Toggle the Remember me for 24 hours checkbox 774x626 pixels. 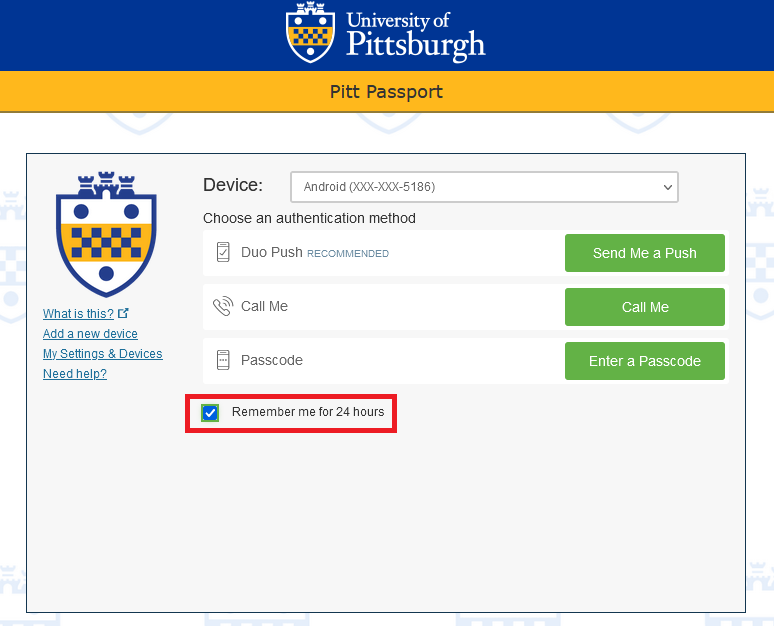tap(210, 412)
